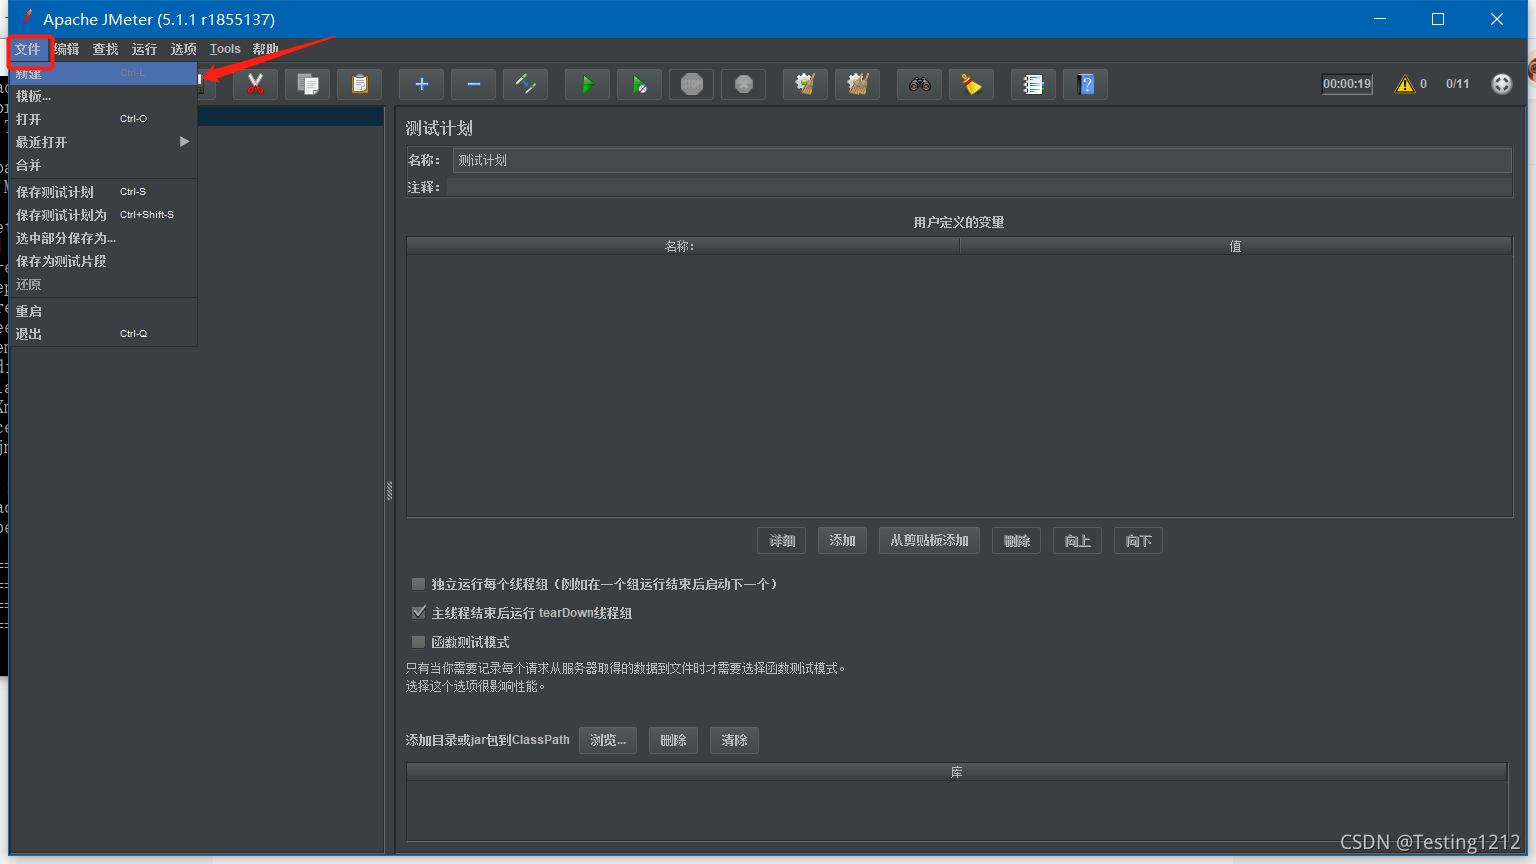Expand the 最近打开 submenu arrow

pyautogui.click(x=184, y=142)
